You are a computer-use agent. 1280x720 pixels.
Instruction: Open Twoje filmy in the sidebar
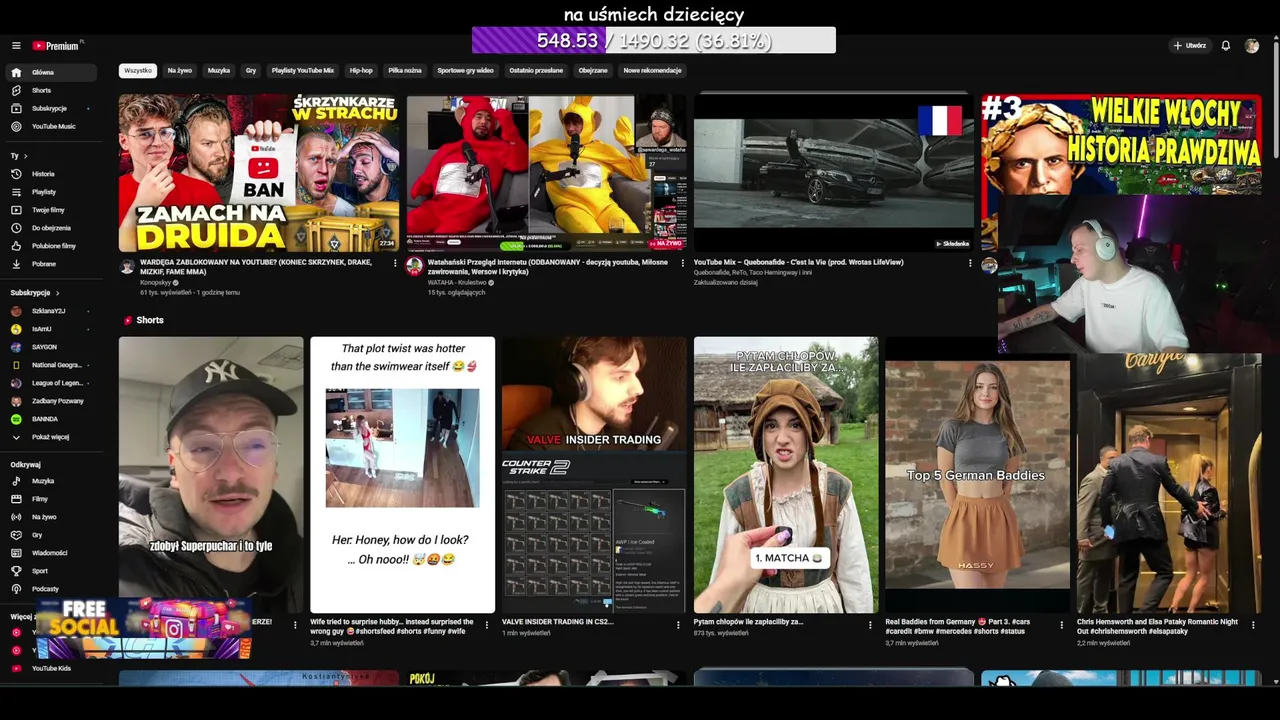click(x=49, y=210)
